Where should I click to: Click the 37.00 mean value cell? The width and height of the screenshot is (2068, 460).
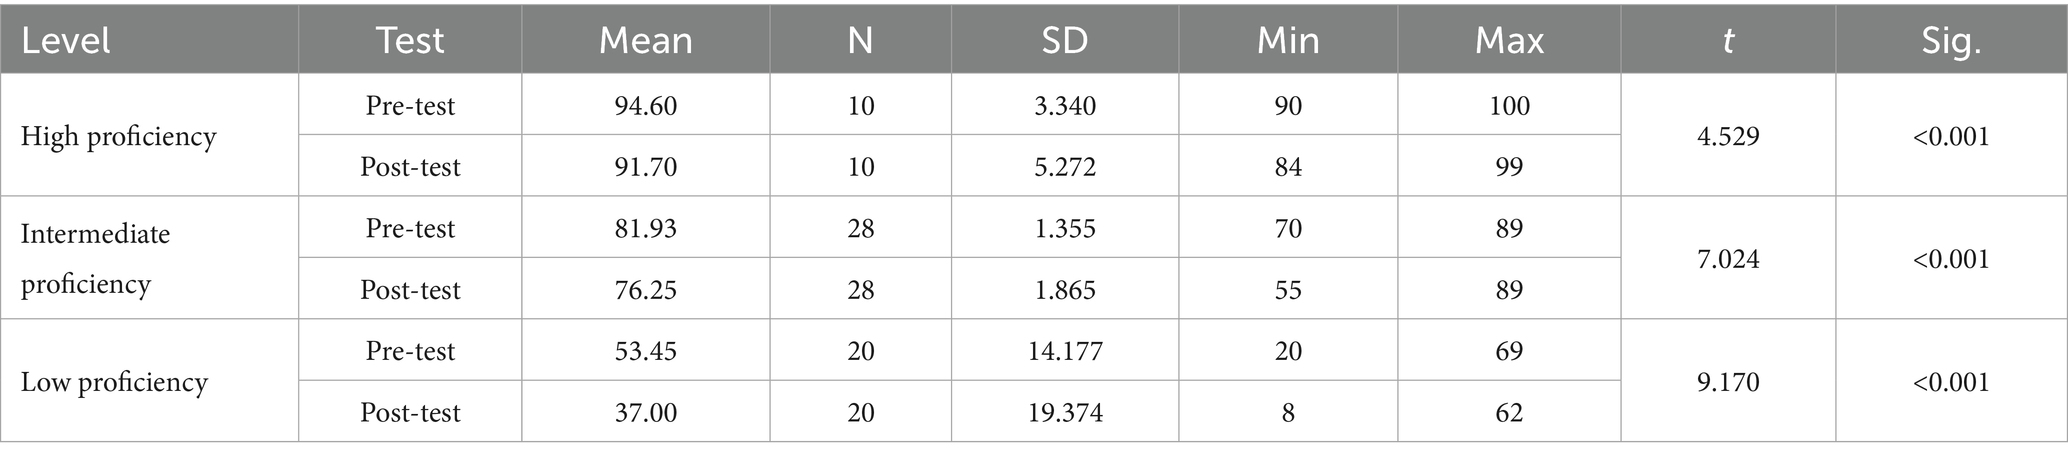(645, 412)
